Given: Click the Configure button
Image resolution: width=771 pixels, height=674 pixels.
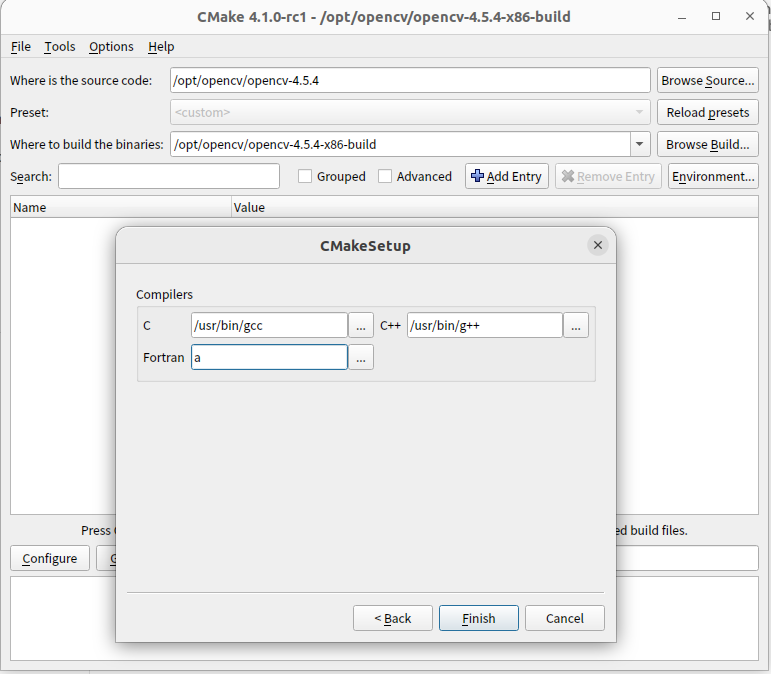Looking at the screenshot, I should 50,558.
